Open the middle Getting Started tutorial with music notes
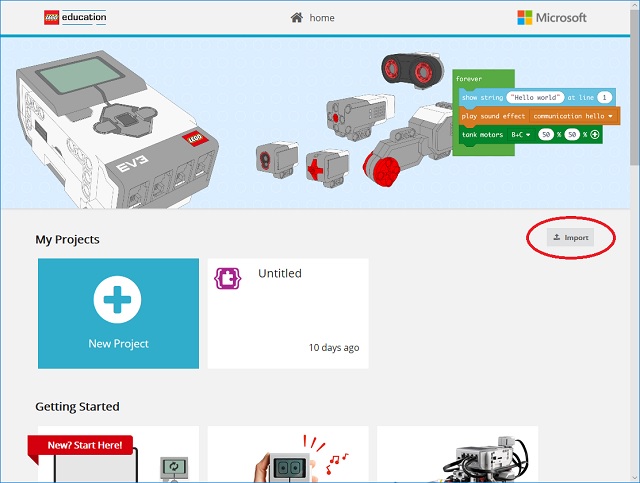 click(x=288, y=455)
